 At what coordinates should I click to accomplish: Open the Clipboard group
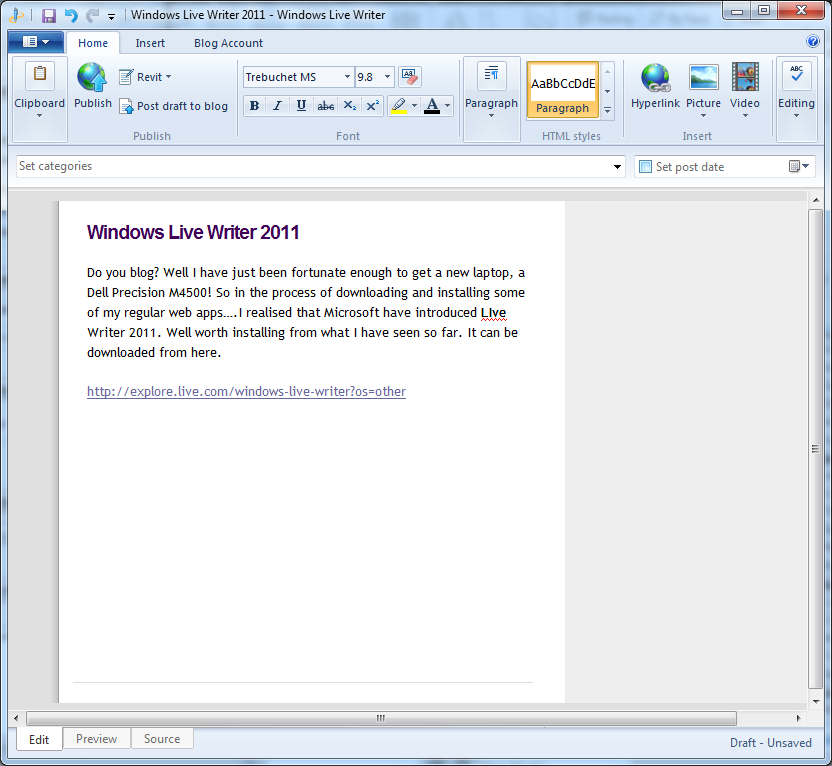click(x=40, y=100)
